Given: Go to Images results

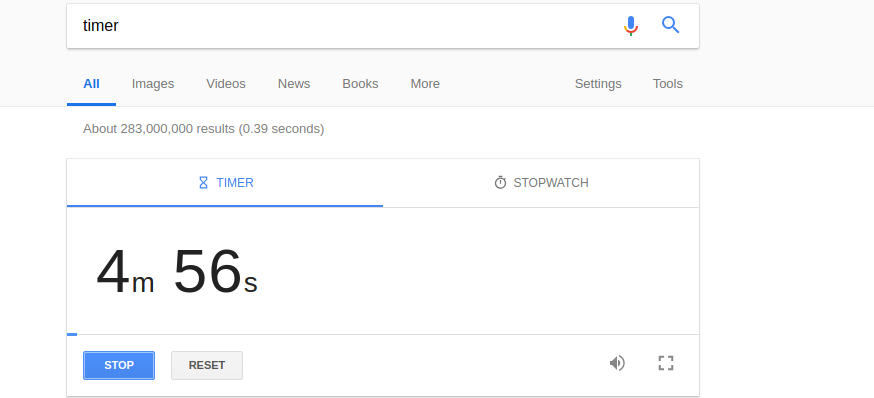Looking at the screenshot, I should tap(153, 84).
